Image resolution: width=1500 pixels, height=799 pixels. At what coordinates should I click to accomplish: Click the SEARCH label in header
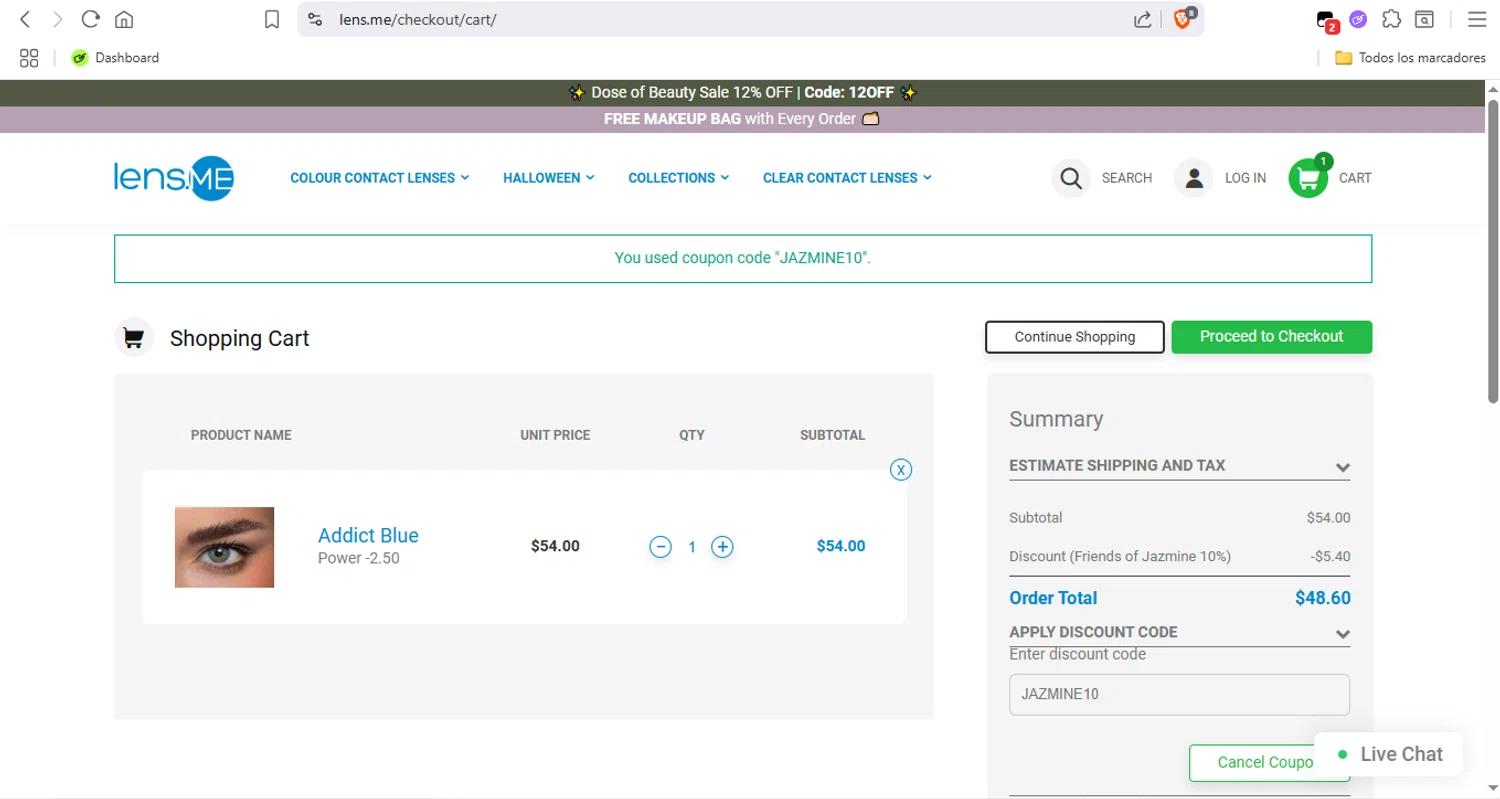pyautogui.click(x=1127, y=178)
